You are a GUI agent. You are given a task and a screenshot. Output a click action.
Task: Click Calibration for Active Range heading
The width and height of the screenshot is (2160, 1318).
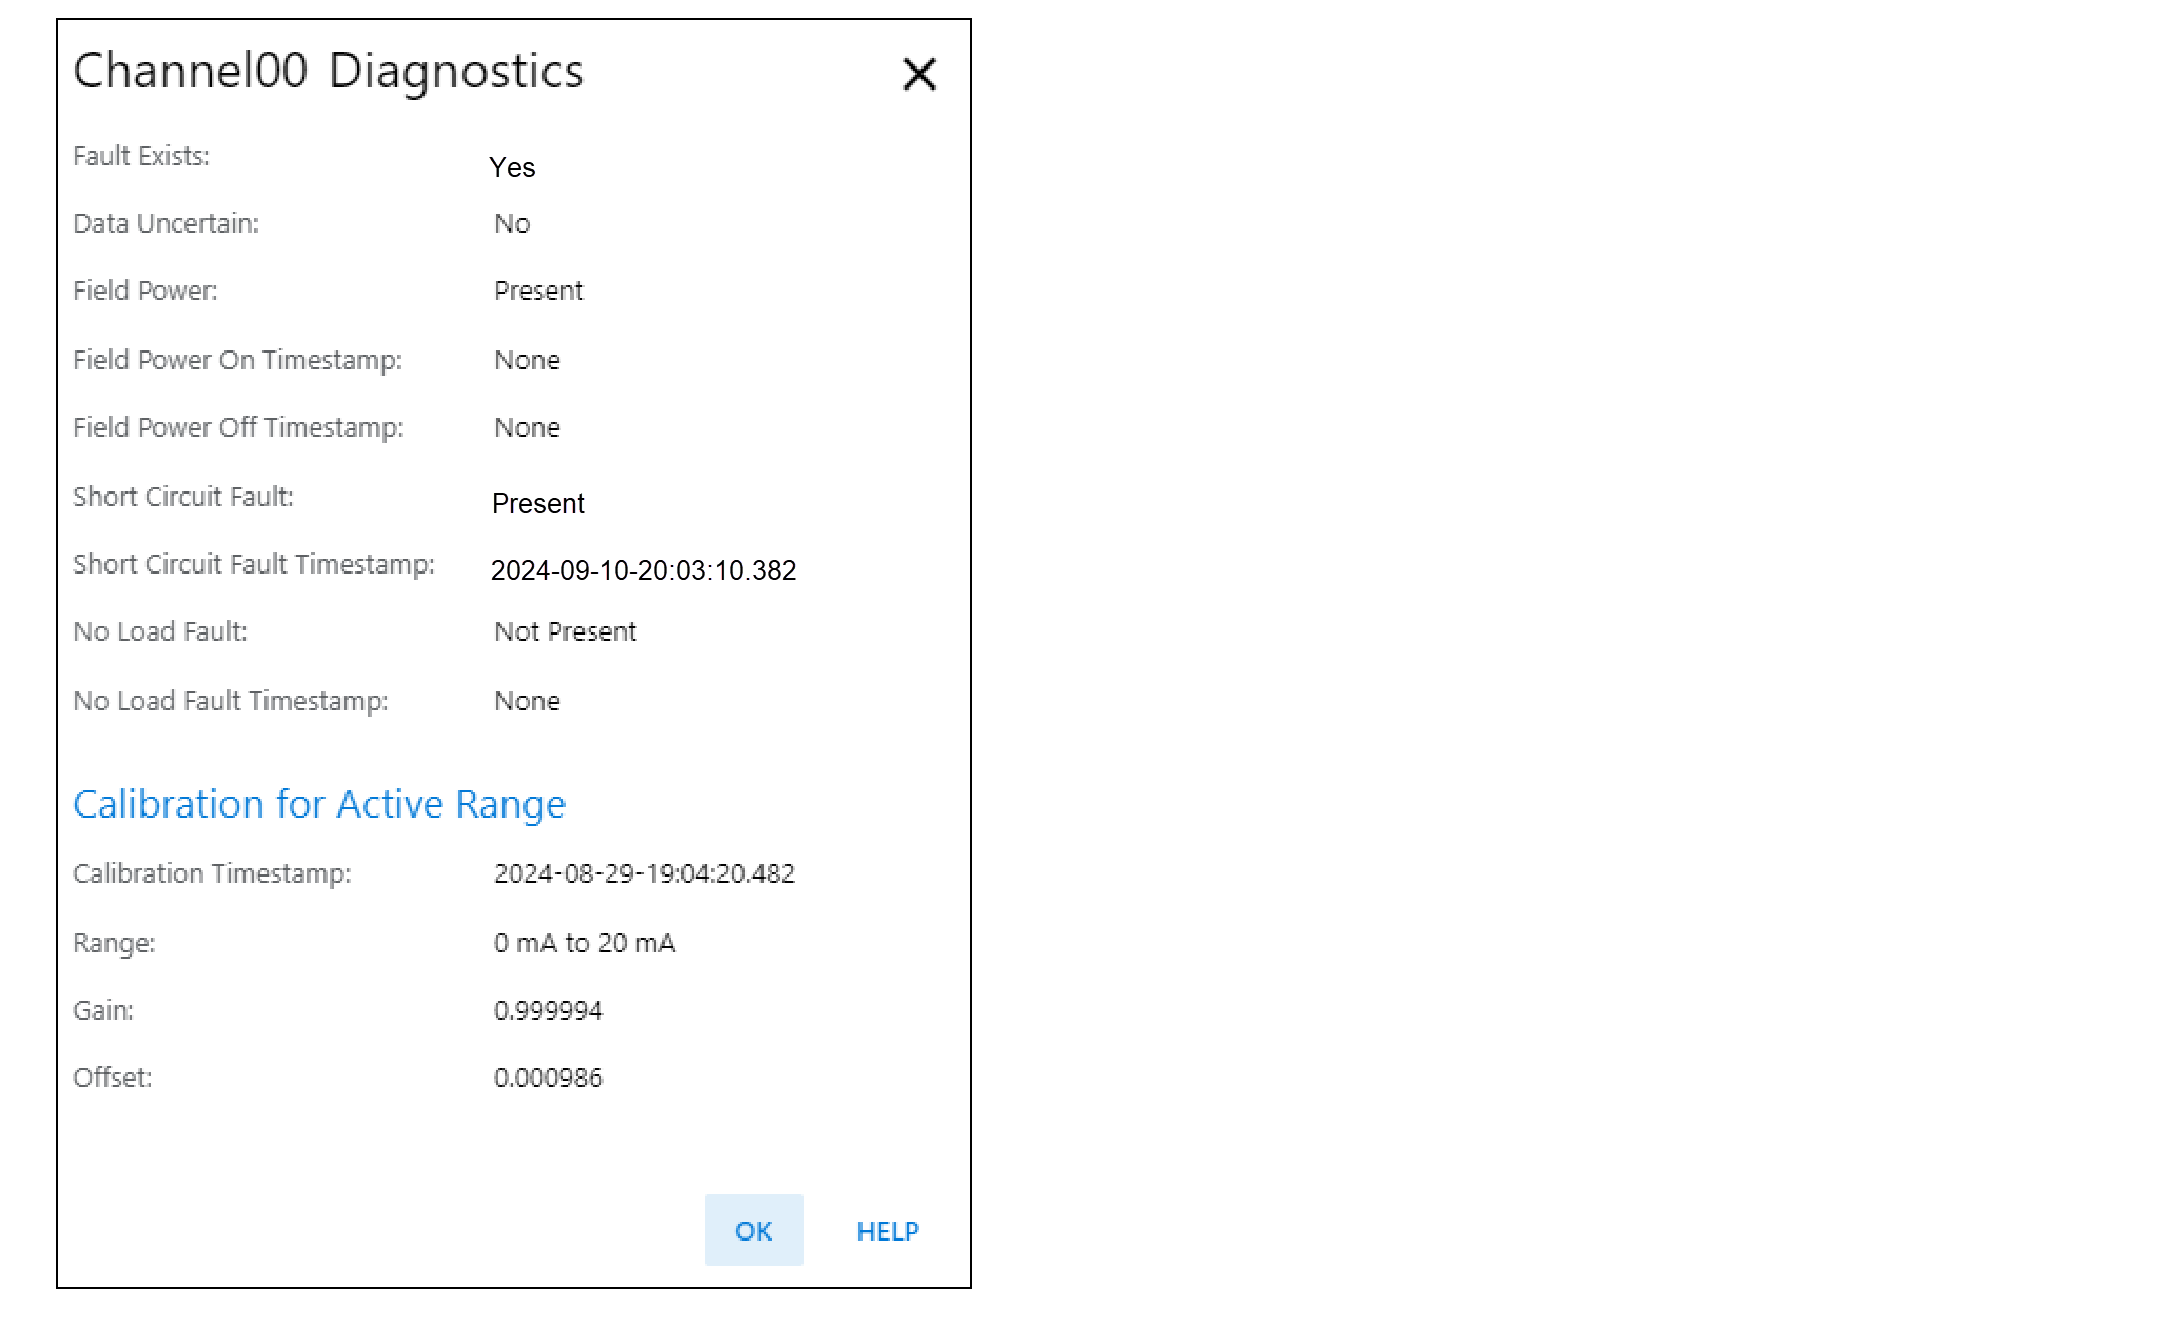pyautogui.click(x=319, y=804)
